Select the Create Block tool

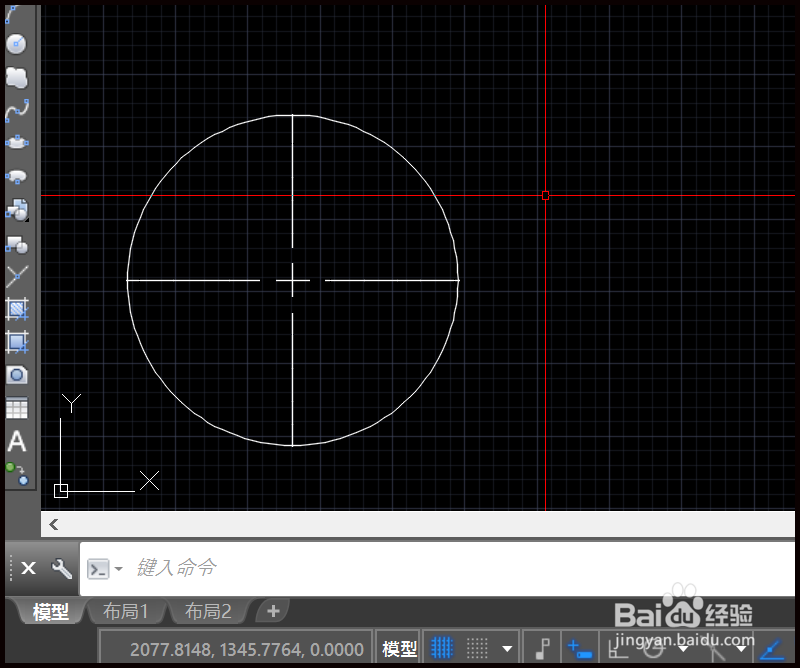click(16, 244)
